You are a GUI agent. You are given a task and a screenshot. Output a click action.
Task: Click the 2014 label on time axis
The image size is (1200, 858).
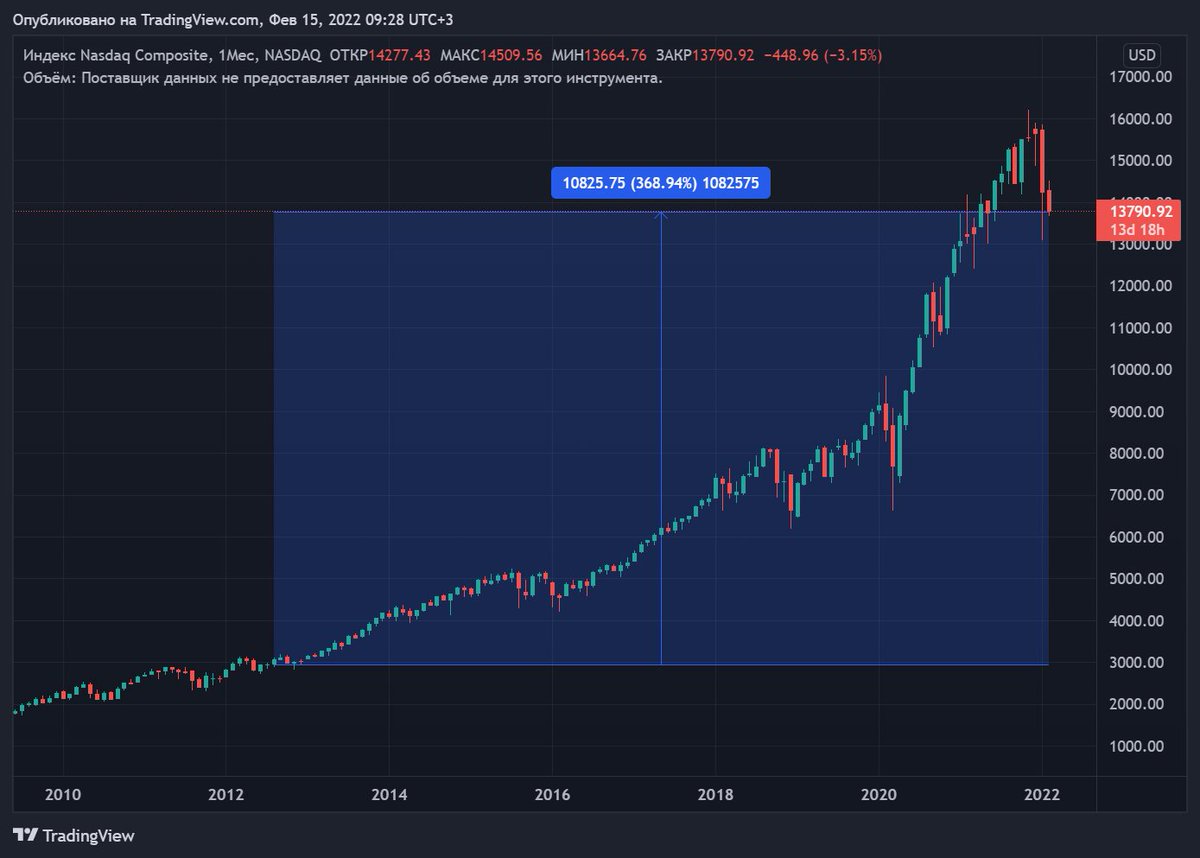pyautogui.click(x=389, y=794)
